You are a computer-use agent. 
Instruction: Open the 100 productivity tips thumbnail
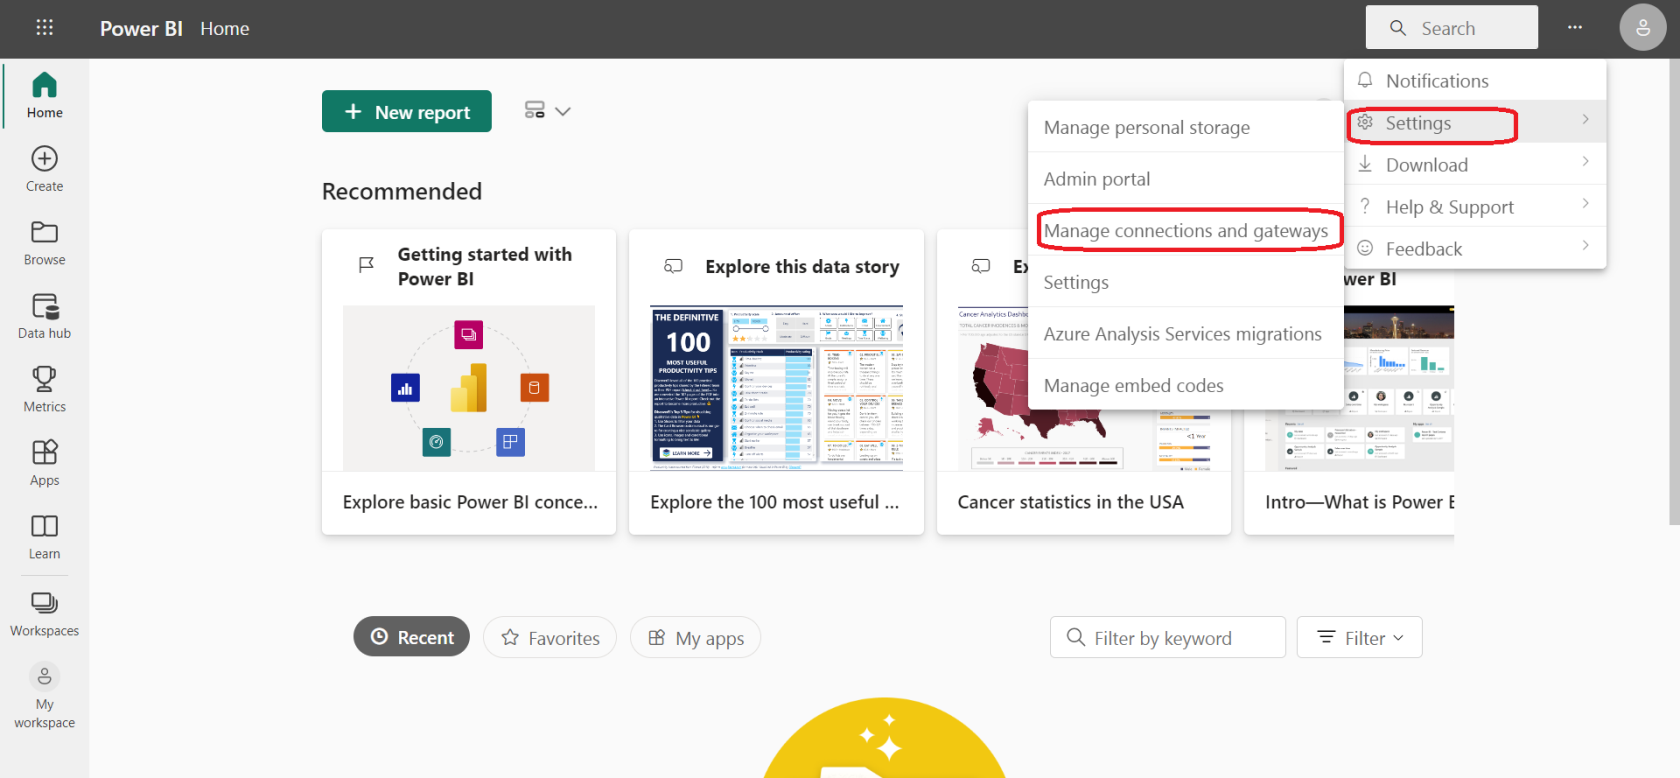pos(776,388)
